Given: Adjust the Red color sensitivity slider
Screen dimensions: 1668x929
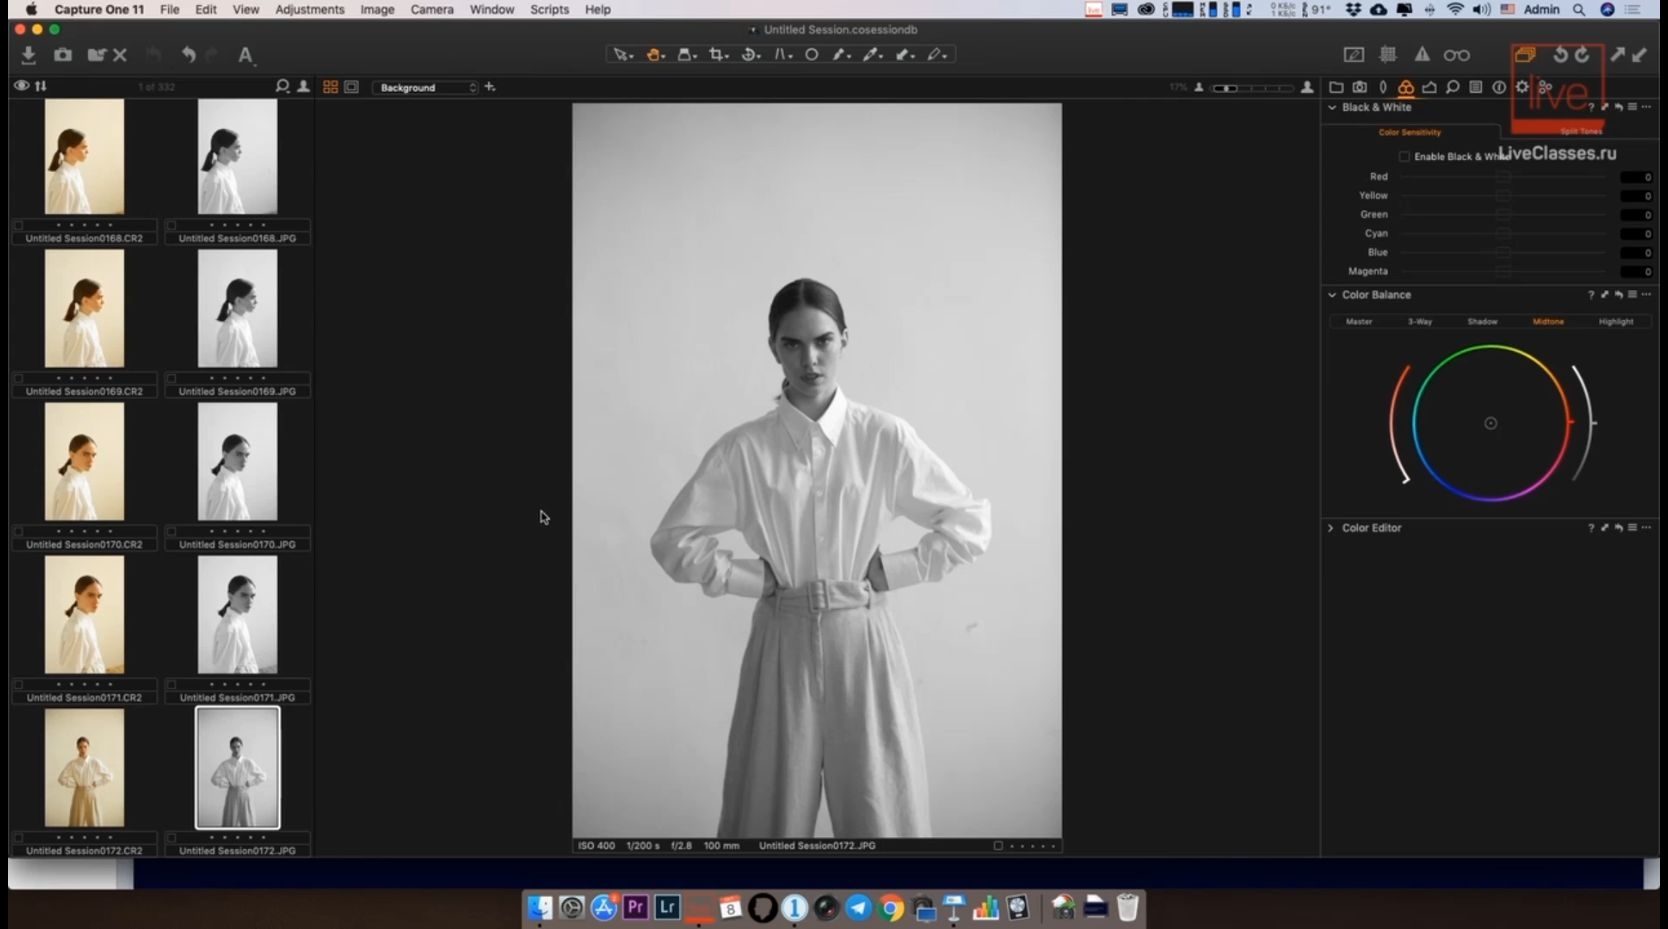Looking at the screenshot, I should (1503, 177).
